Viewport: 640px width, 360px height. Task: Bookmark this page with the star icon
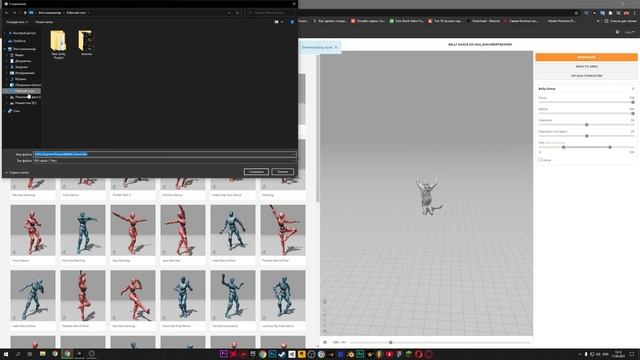(x=576, y=13)
